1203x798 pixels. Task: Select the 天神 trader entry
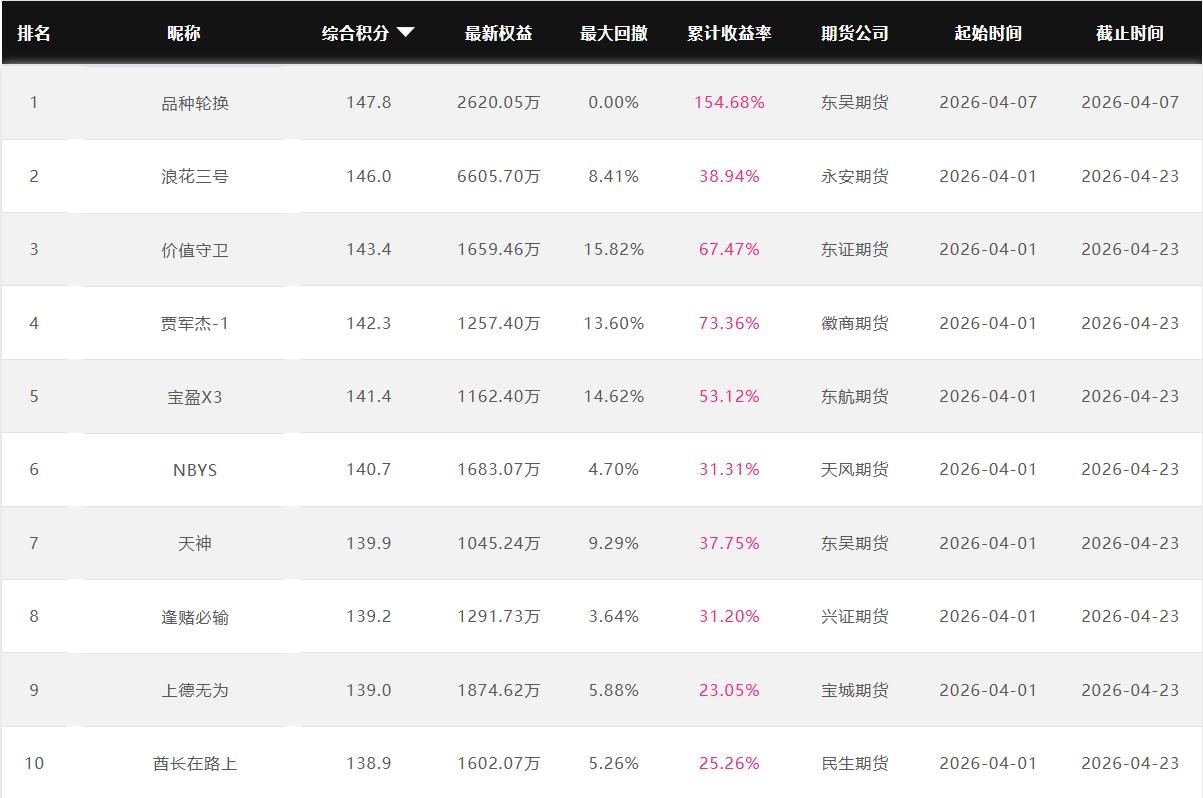[195, 543]
